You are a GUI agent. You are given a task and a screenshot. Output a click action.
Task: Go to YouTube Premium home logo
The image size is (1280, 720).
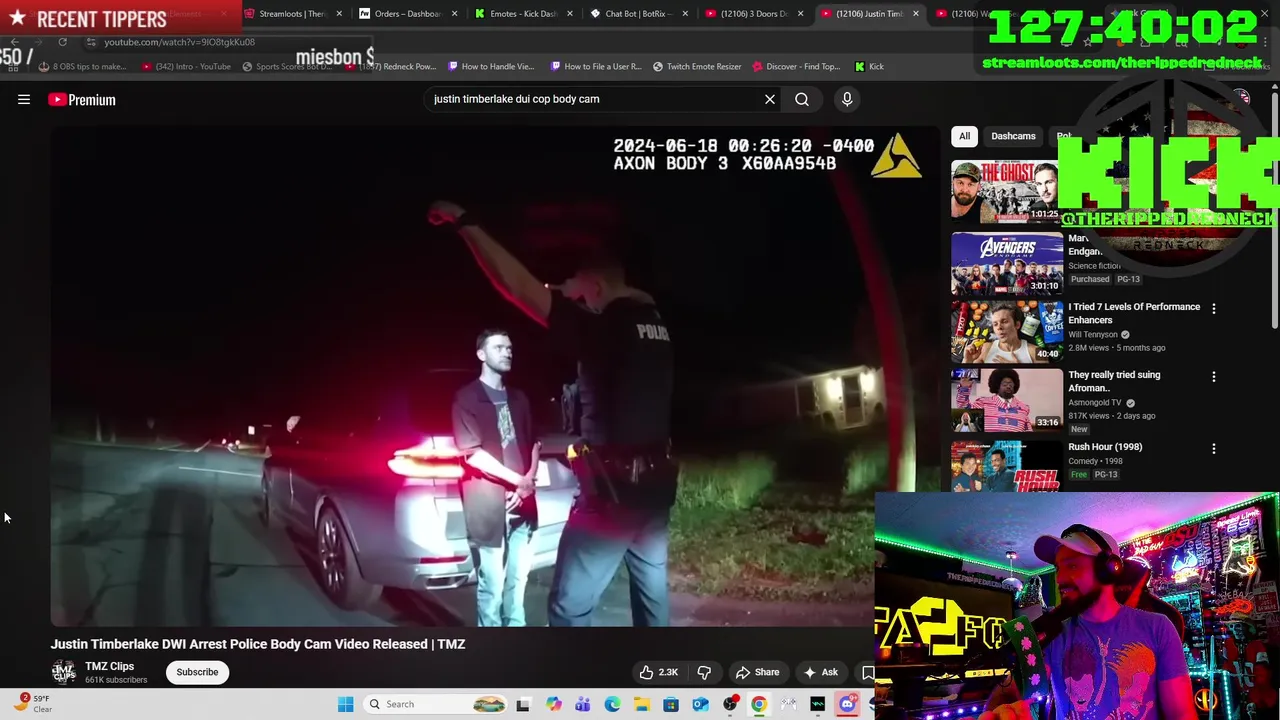pos(82,99)
